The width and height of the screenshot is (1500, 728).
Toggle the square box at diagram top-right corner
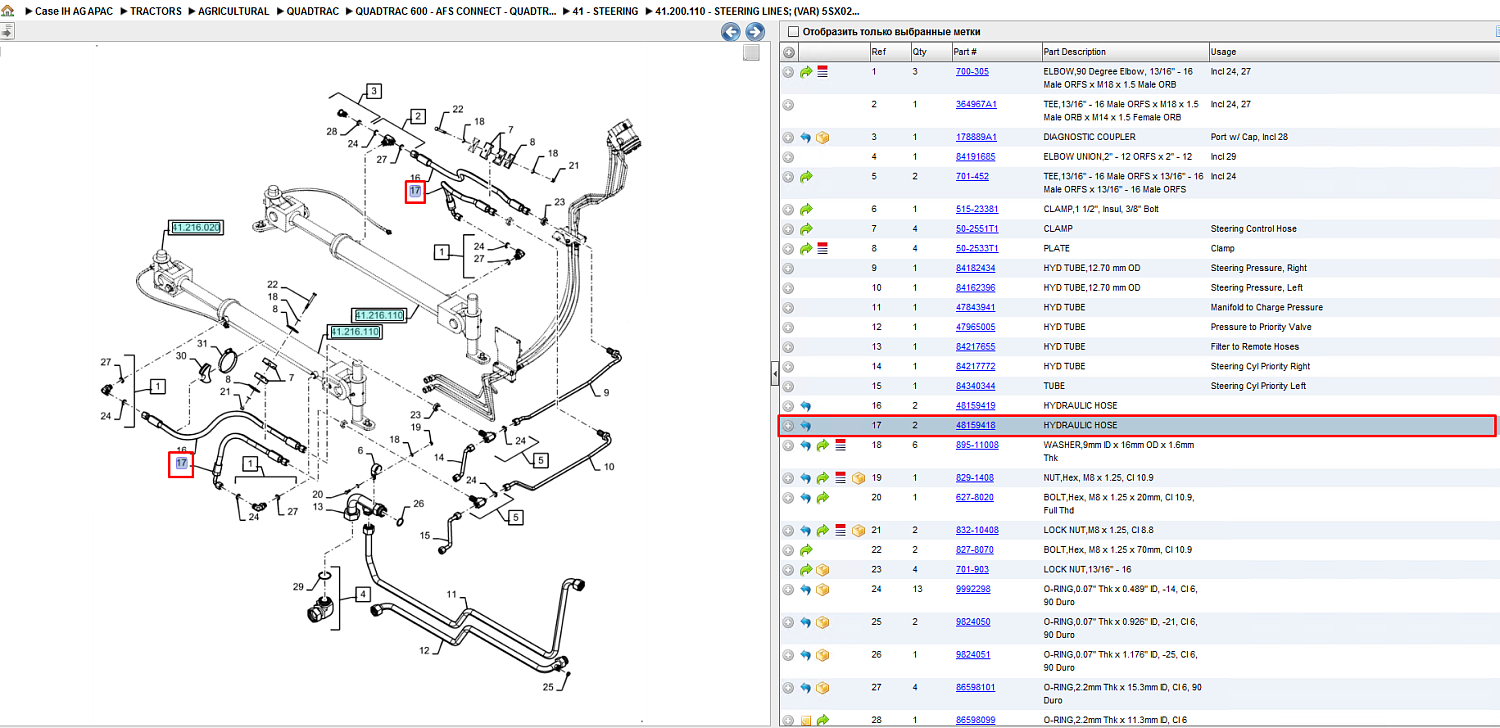click(x=751, y=53)
